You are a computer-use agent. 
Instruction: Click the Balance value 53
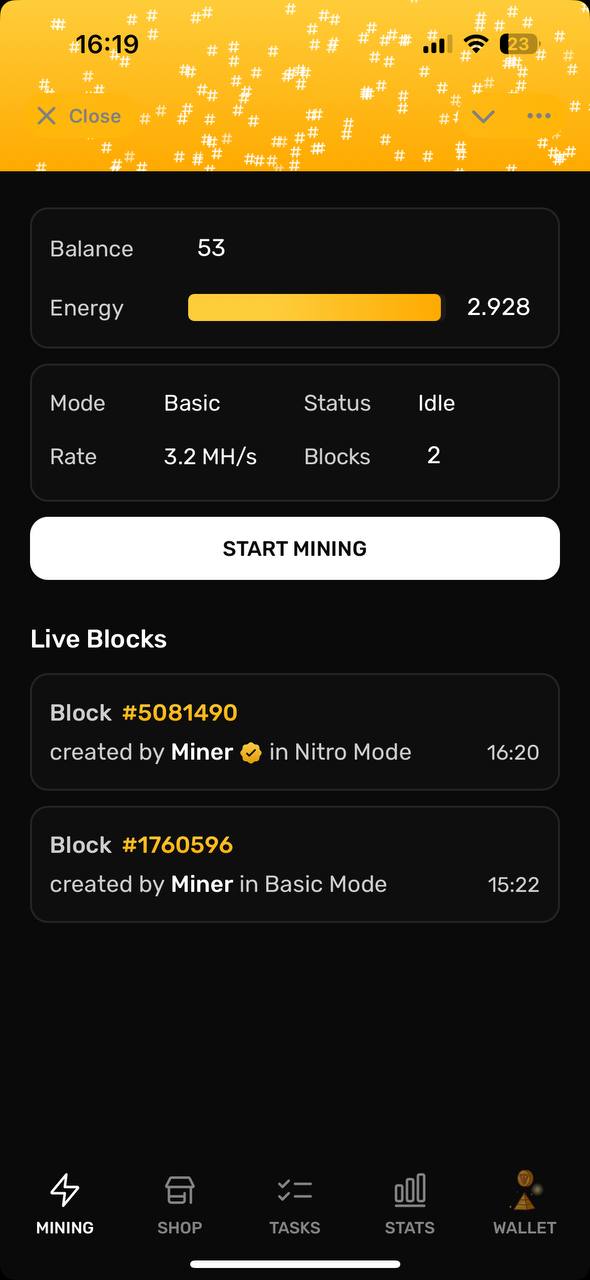pos(211,248)
